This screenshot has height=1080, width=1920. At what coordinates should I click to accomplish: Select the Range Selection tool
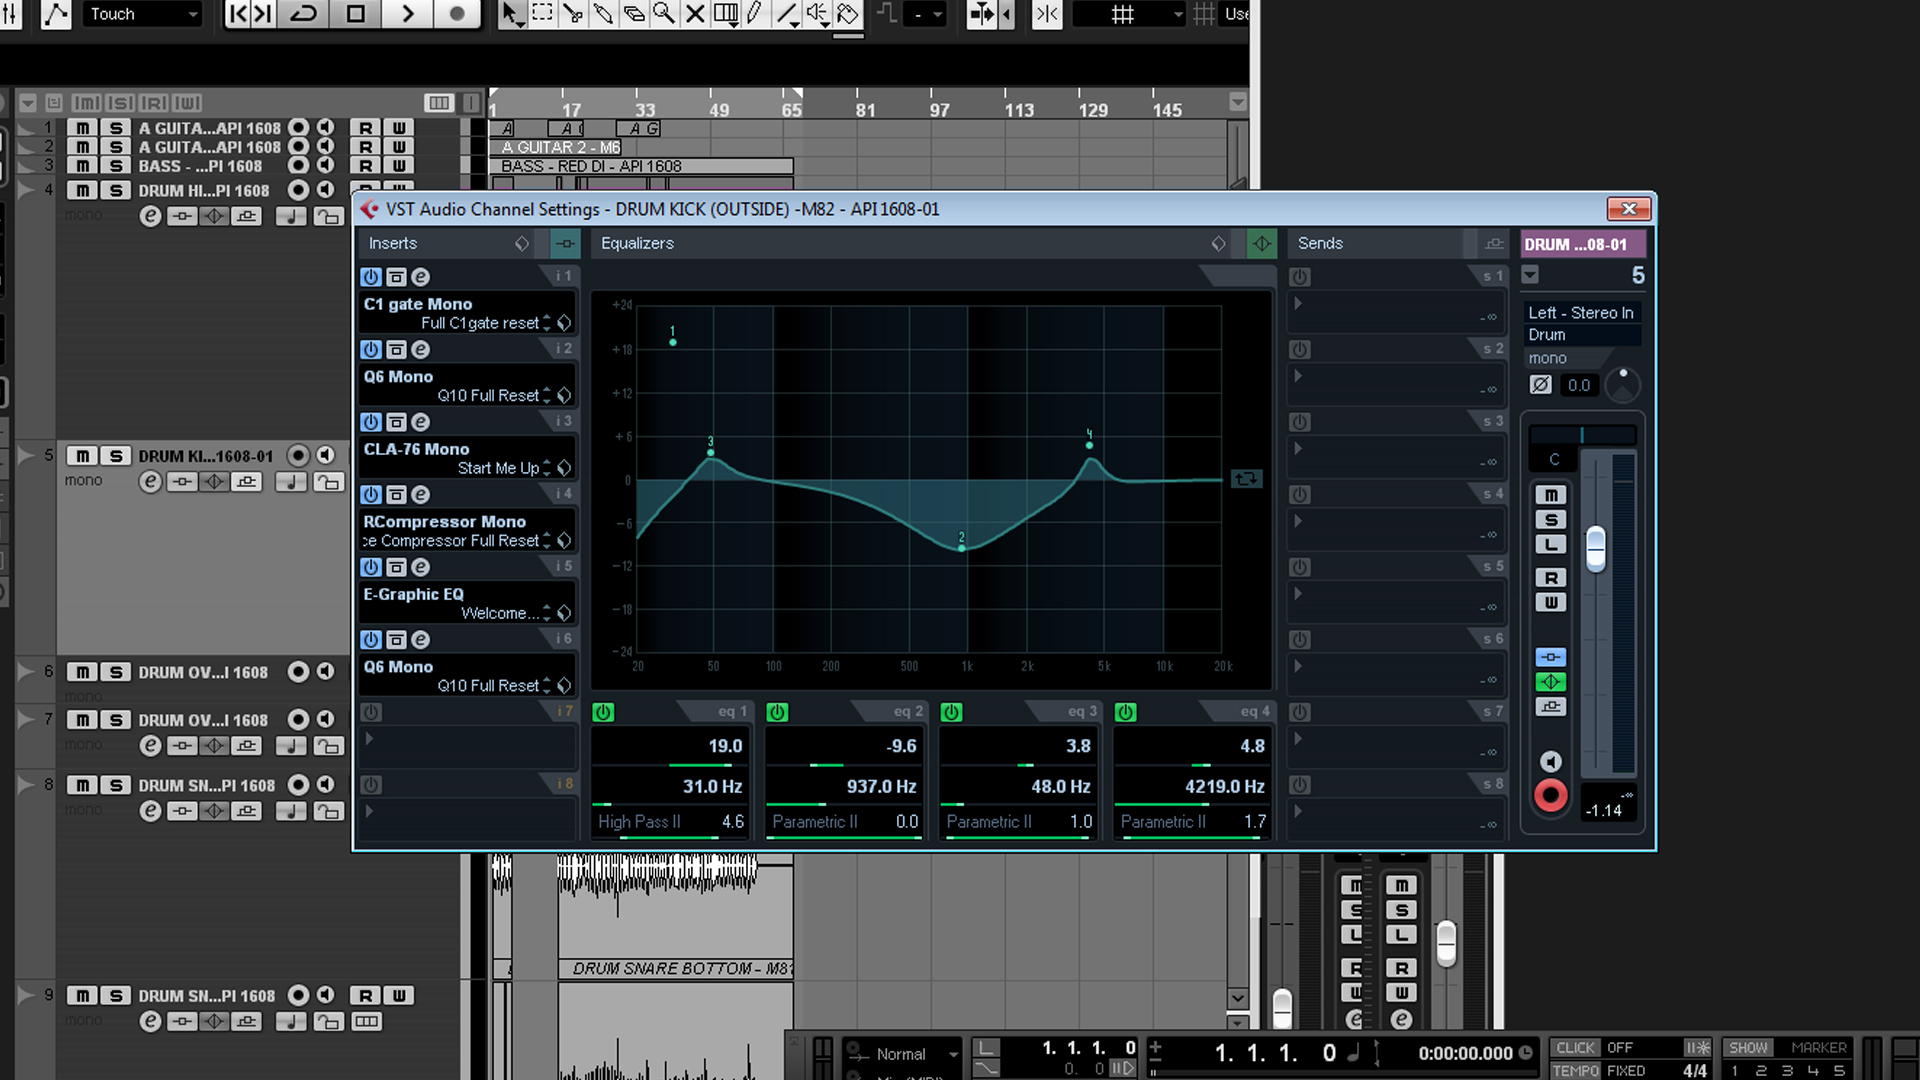pos(542,14)
